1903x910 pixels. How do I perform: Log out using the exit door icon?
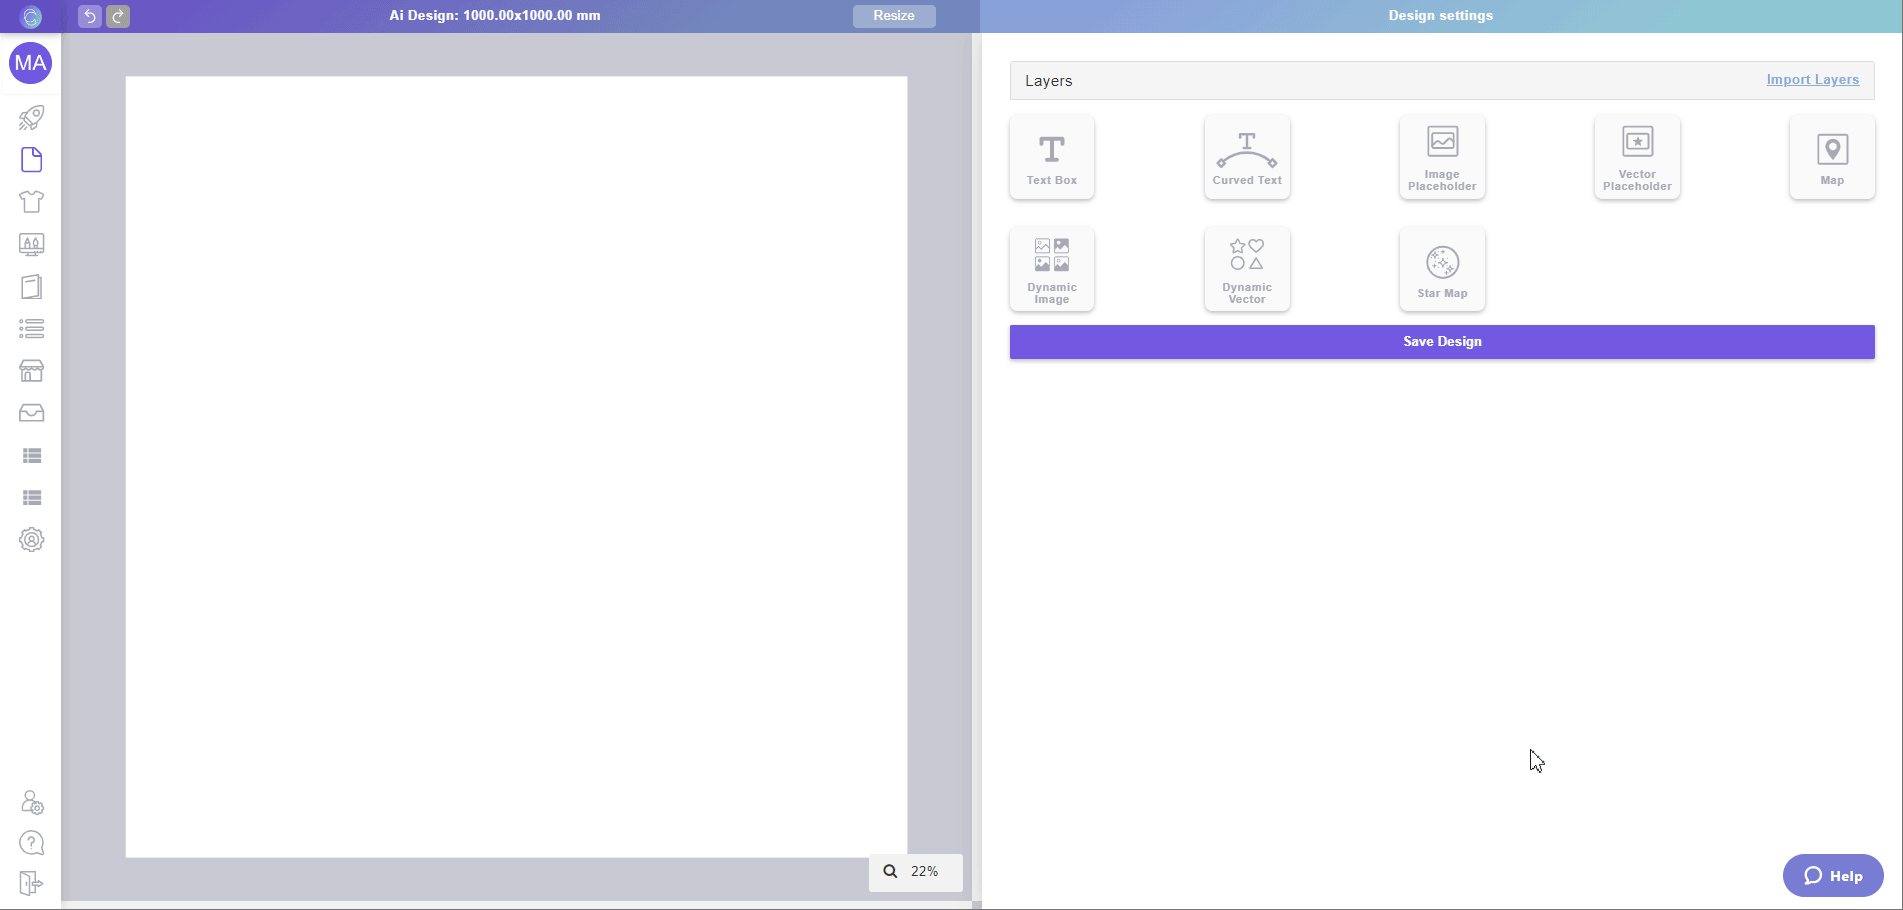pos(31,884)
